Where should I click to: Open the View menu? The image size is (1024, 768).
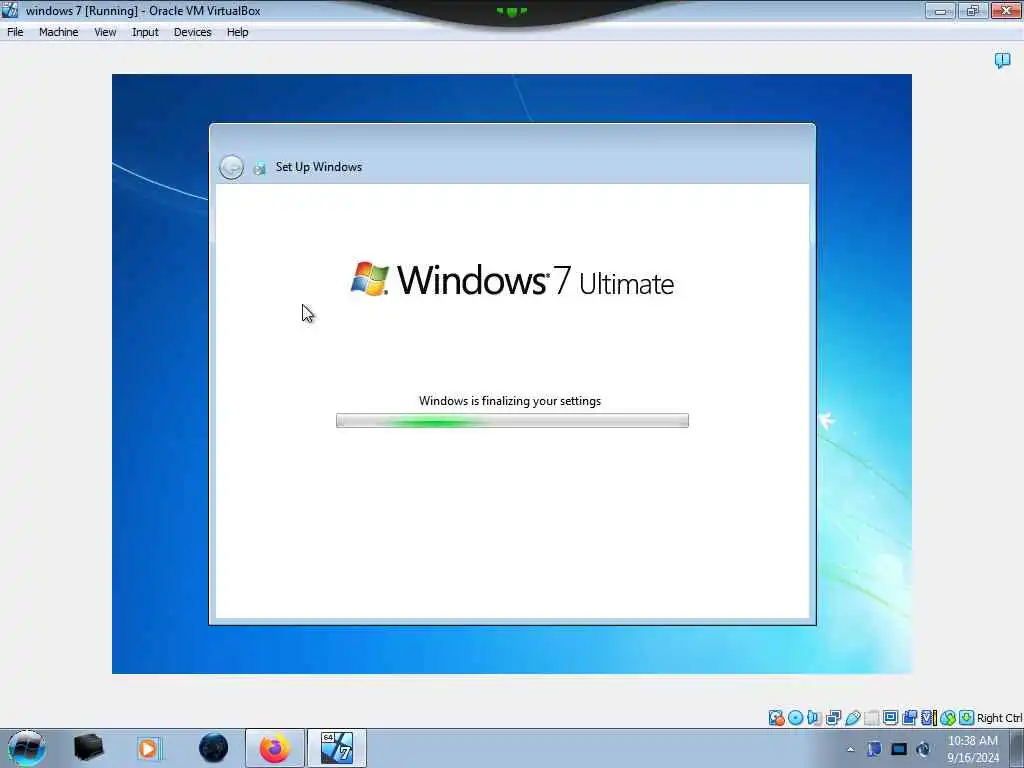click(x=104, y=32)
